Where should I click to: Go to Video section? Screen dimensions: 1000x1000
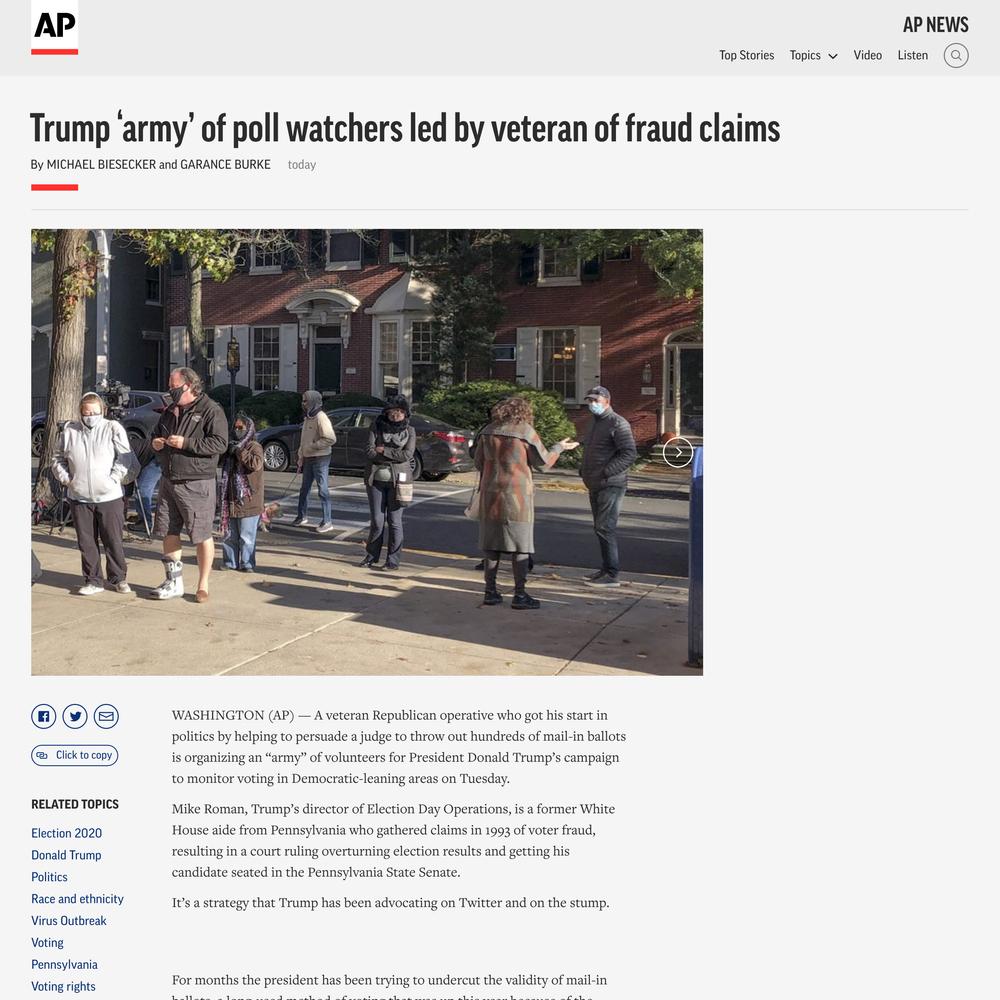tap(867, 55)
